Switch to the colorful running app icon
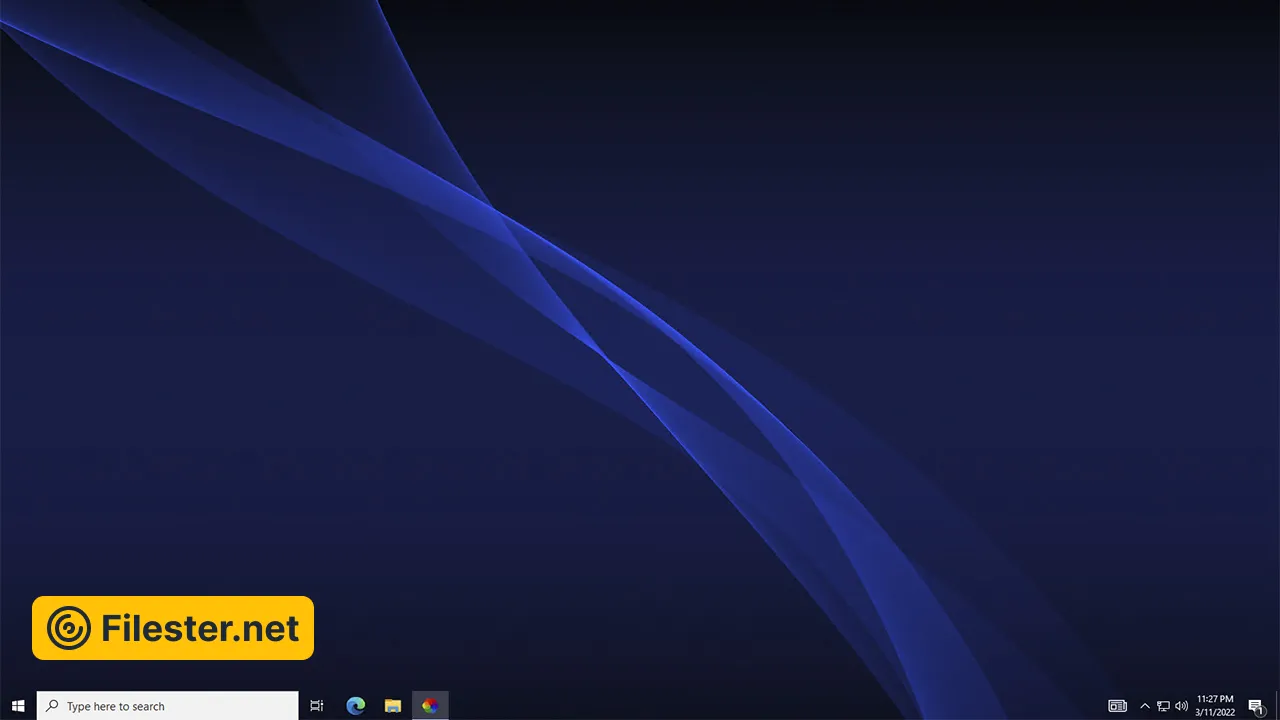The height and width of the screenshot is (720, 1280). (430, 706)
